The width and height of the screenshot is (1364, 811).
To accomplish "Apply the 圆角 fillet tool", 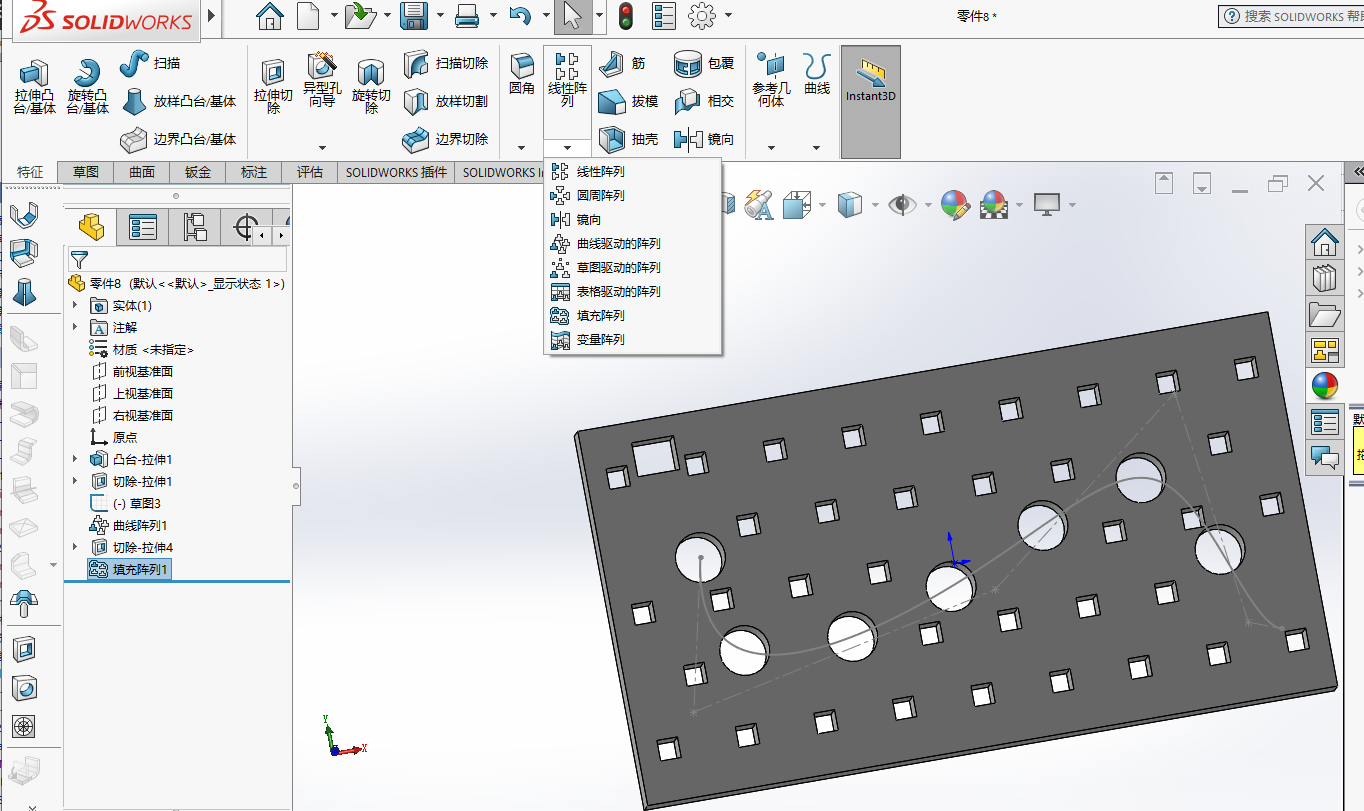I will coord(522,74).
